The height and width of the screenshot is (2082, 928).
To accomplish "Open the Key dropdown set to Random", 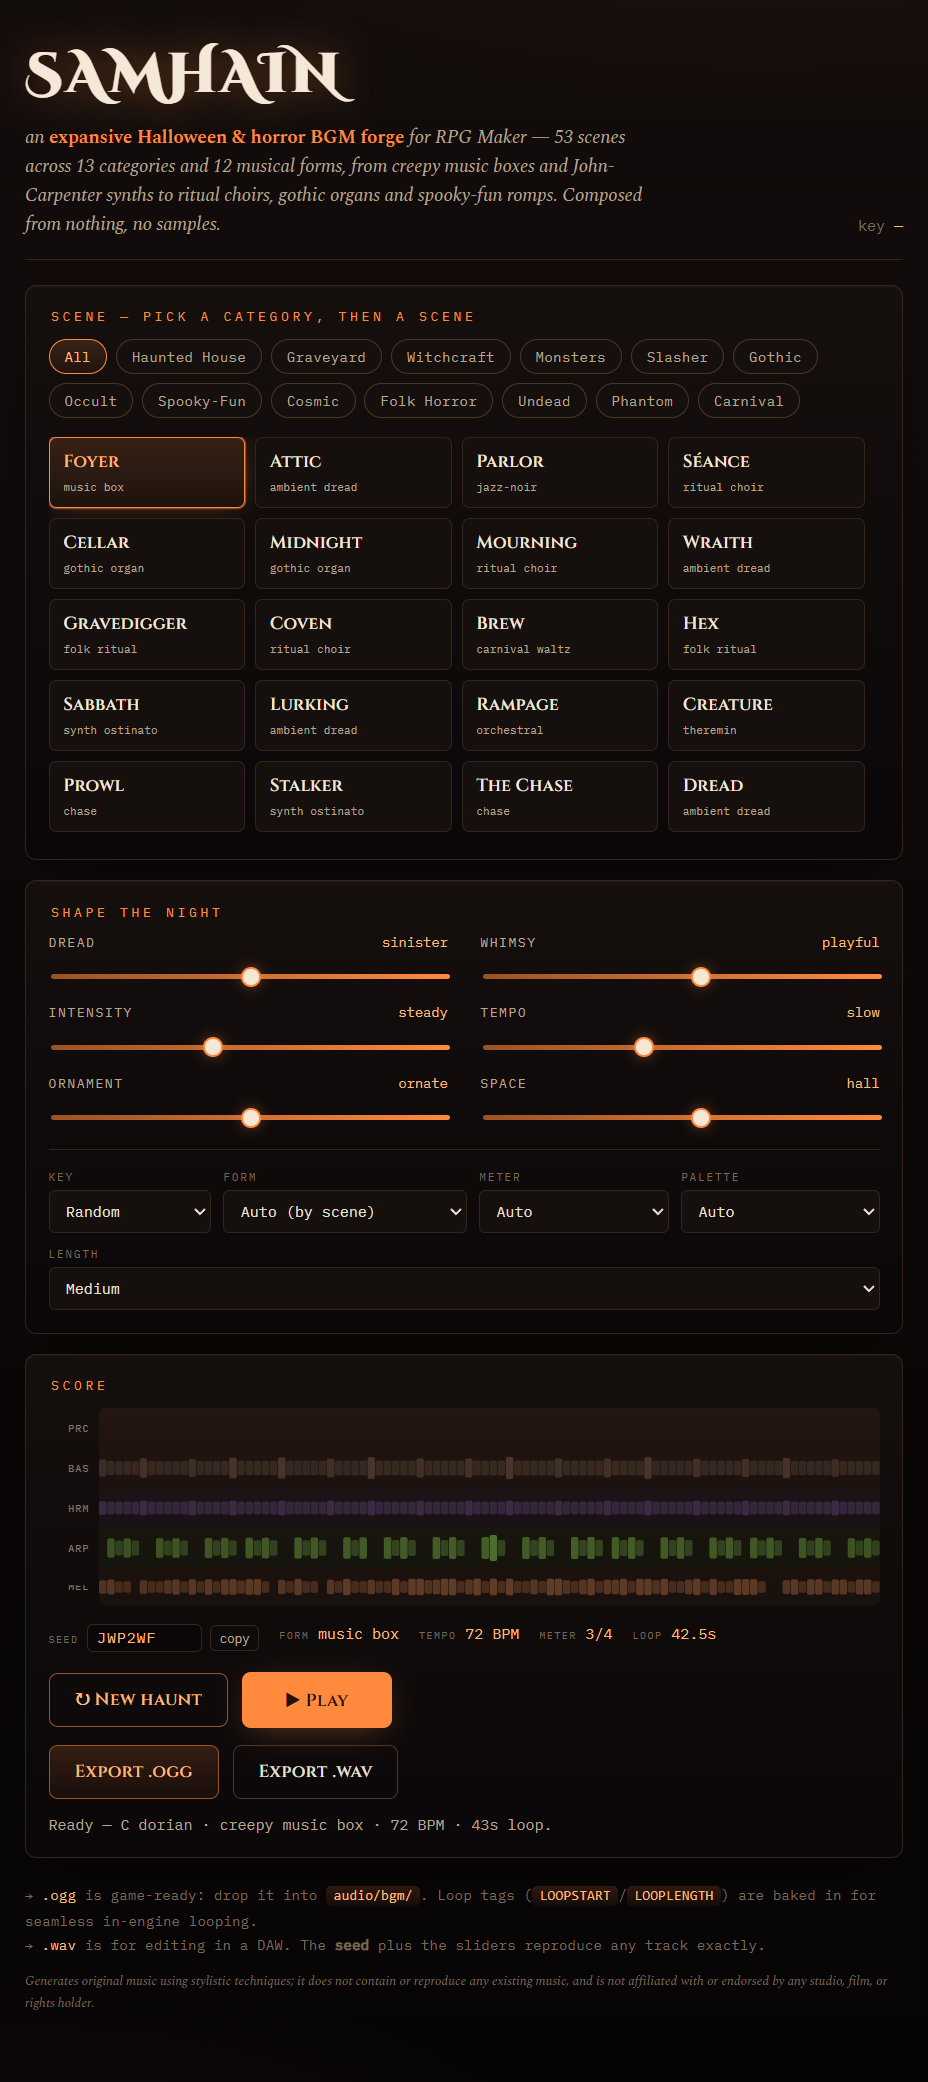I will pyautogui.click(x=130, y=1212).
